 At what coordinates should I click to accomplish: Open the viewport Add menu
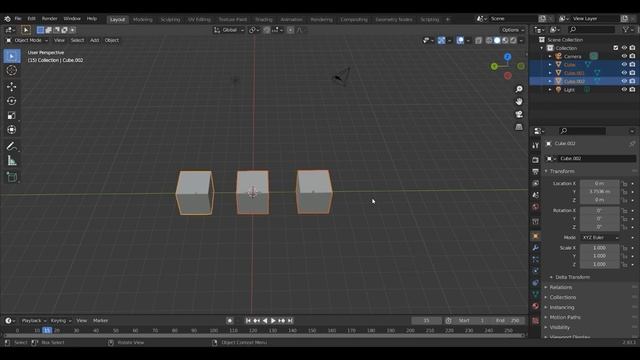point(94,40)
